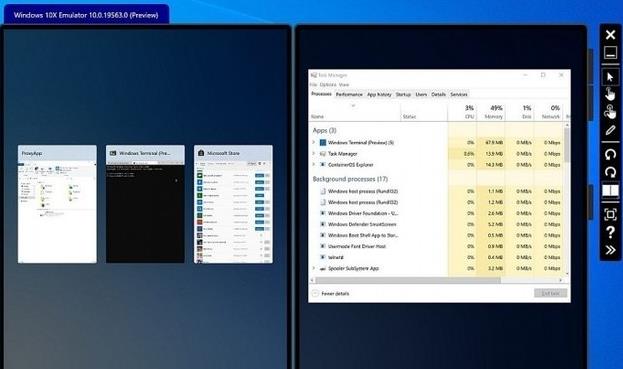The image size is (623, 369).
Task: Select the mouse pointer input tool
Action: tap(610, 77)
